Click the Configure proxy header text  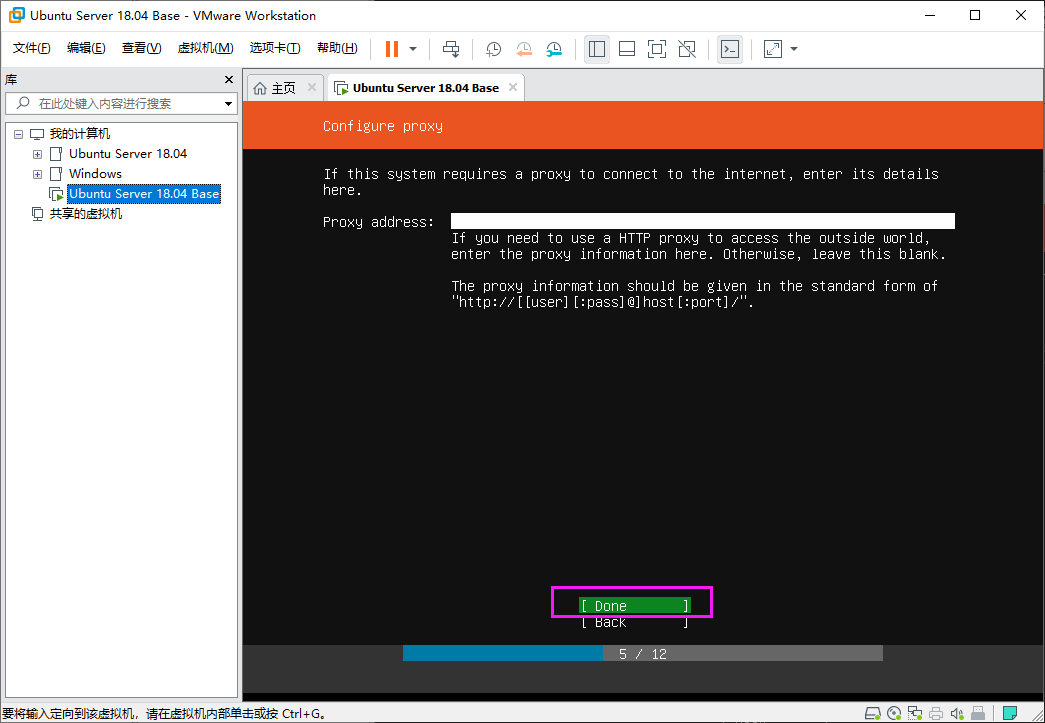coord(383,126)
